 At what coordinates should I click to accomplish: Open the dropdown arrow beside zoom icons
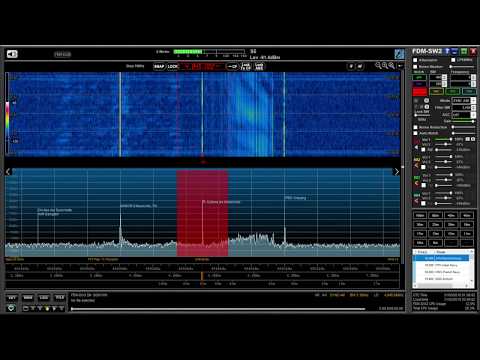pos(400,66)
